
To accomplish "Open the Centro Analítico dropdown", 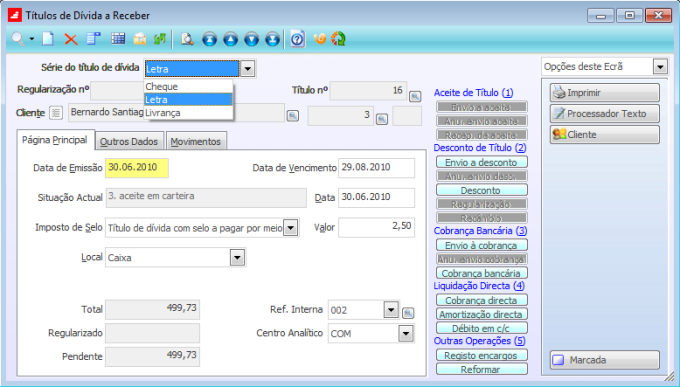I will coord(406,334).
